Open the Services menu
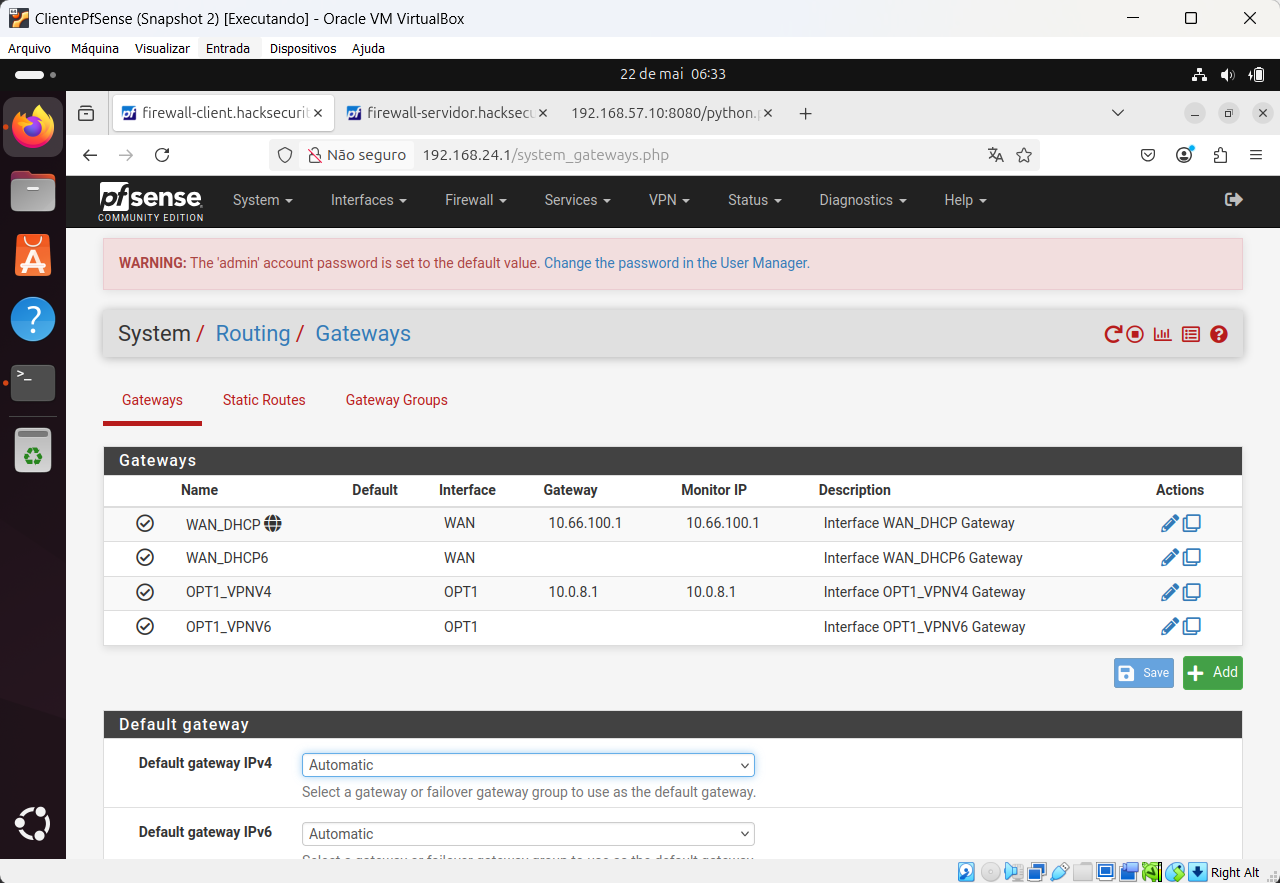Image resolution: width=1280 pixels, height=883 pixels. click(577, 200)
